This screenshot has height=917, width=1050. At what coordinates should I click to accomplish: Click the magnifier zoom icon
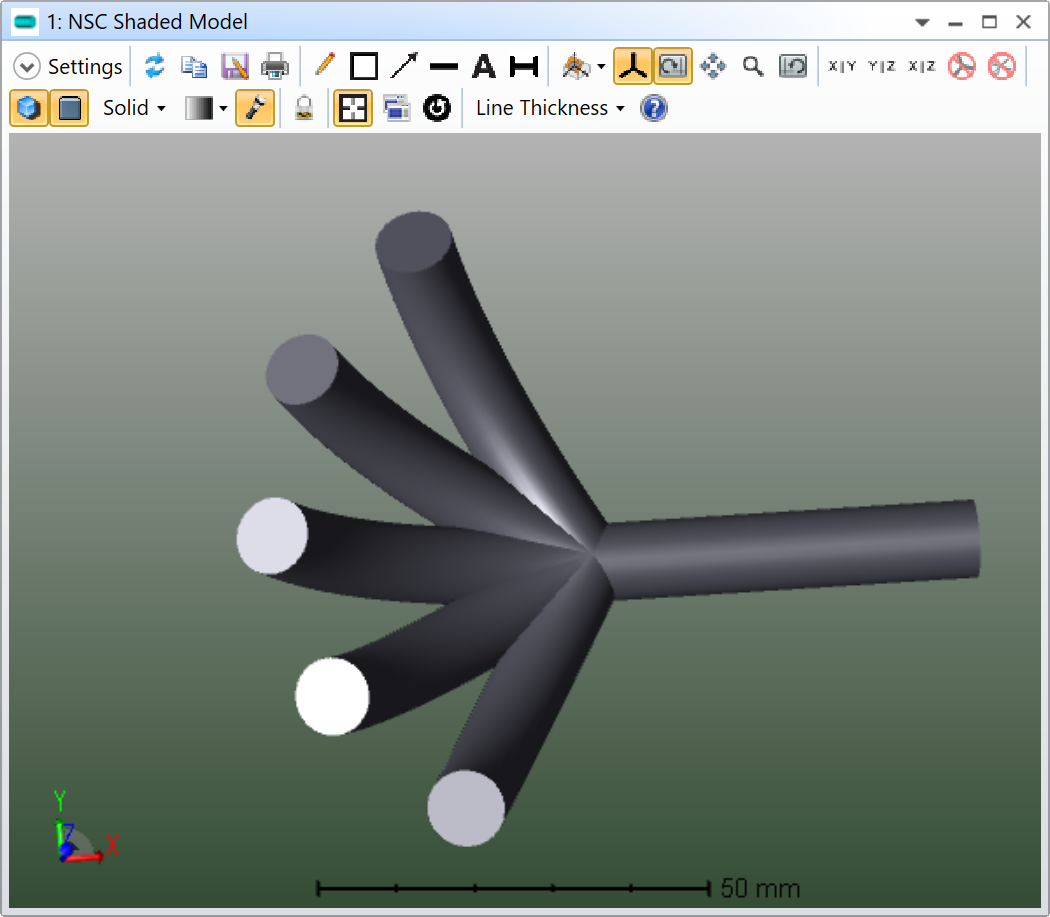(x=753, y=67)
